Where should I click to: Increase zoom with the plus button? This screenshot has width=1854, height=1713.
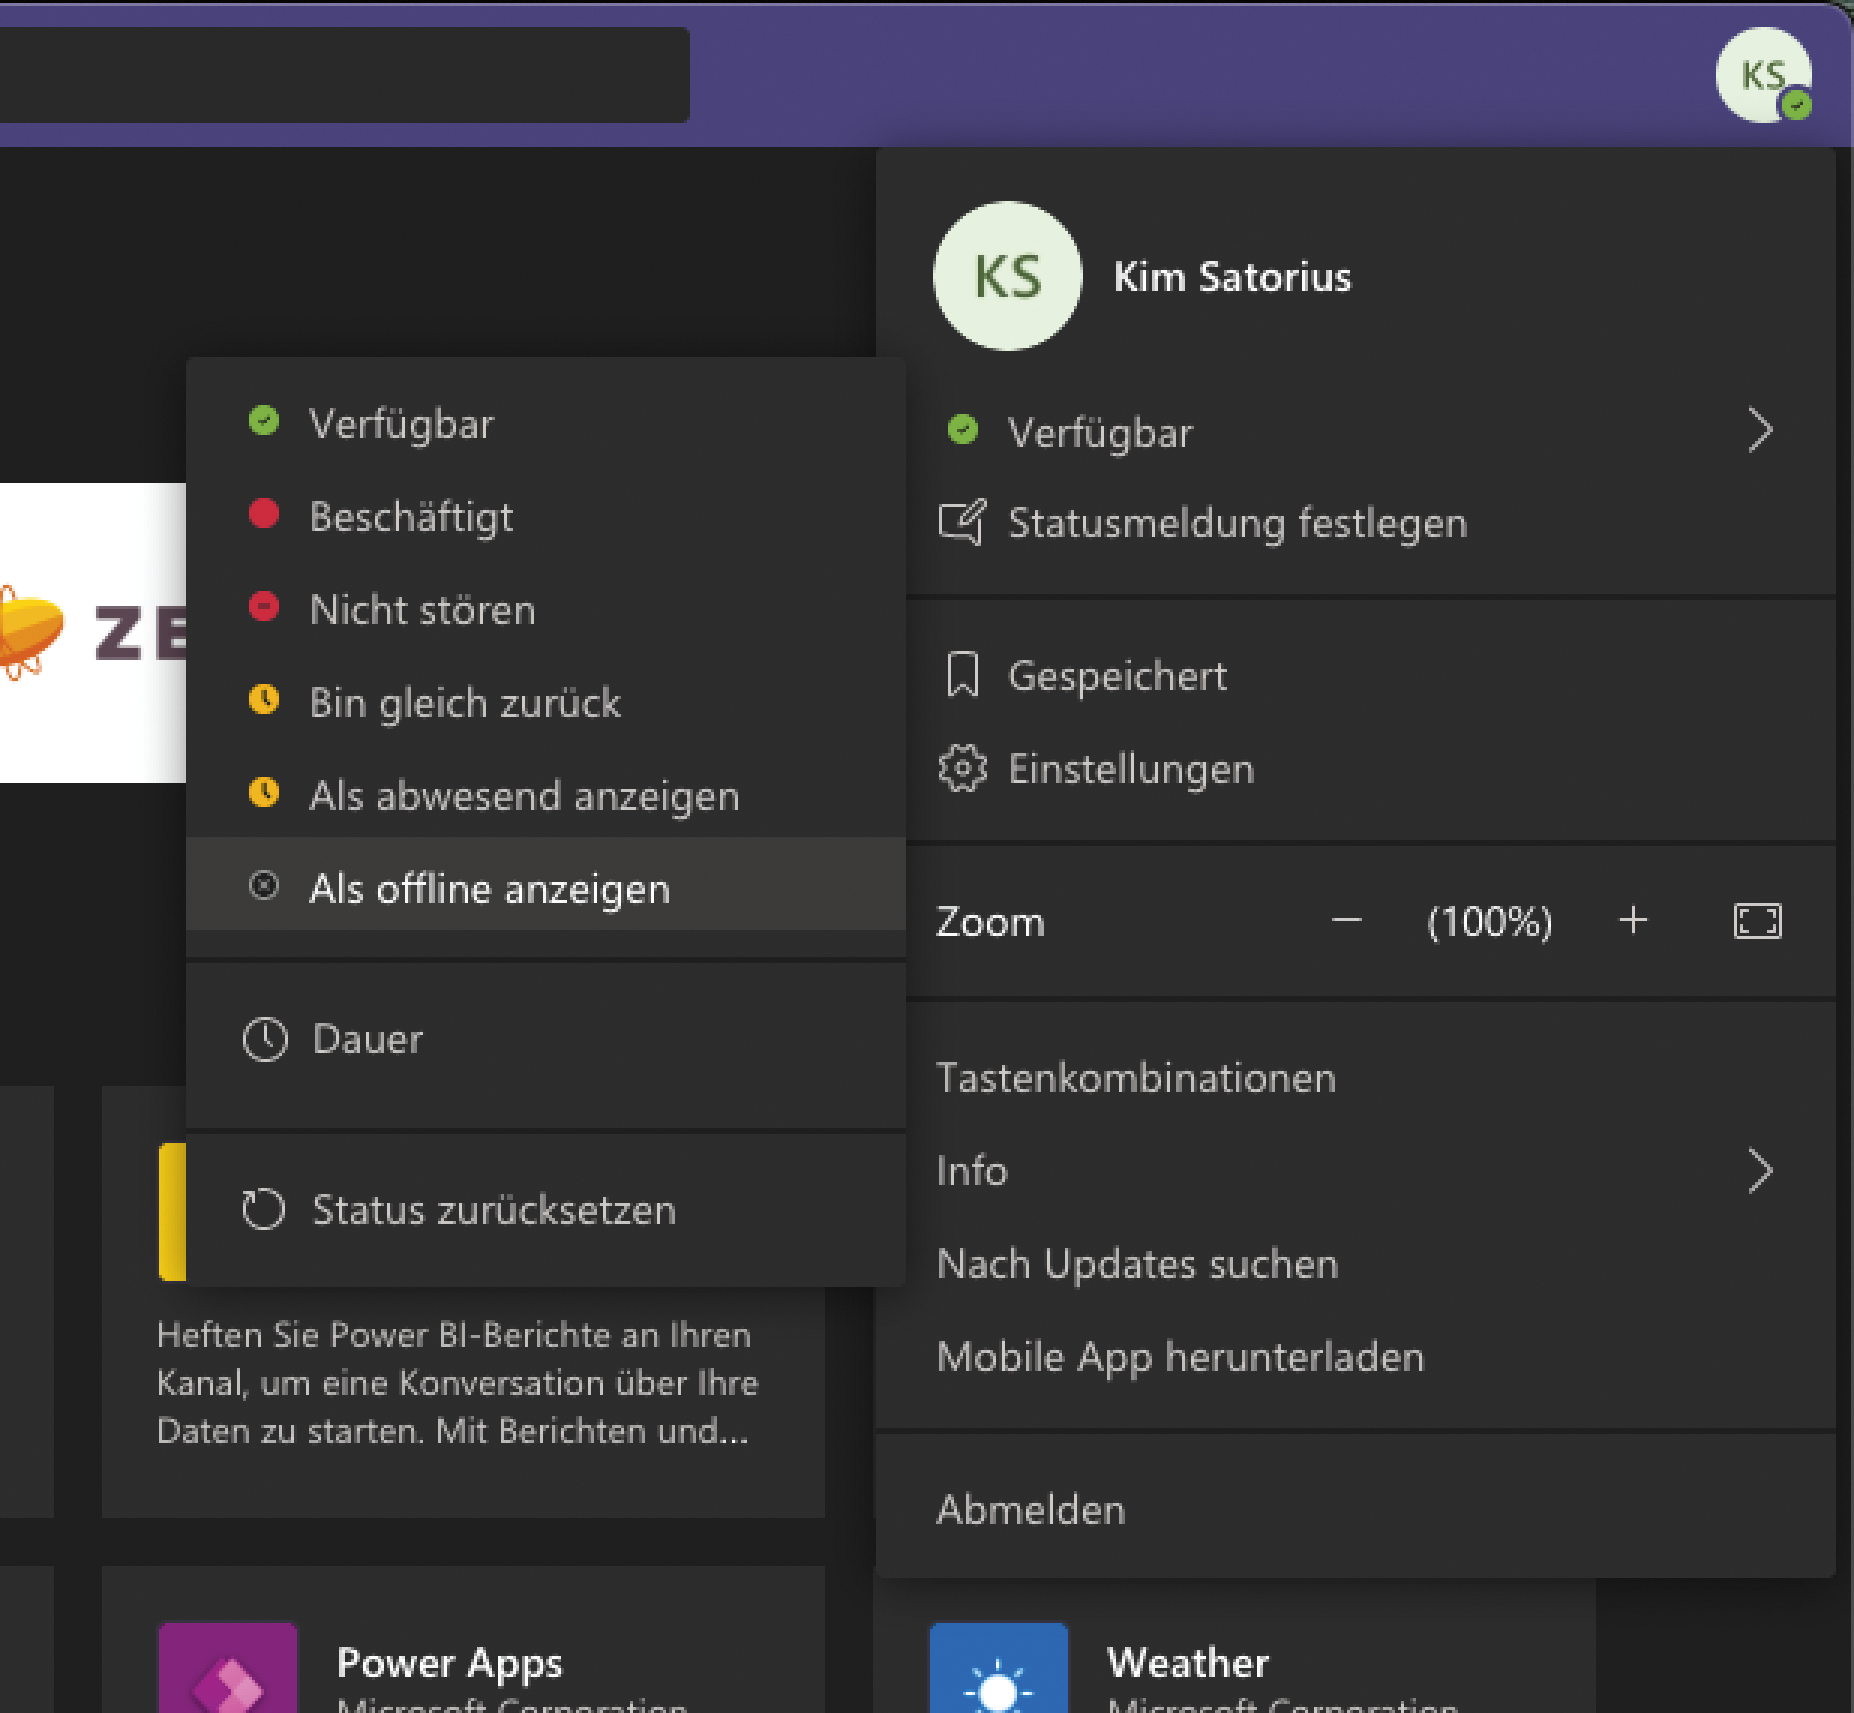(1633, 920)
